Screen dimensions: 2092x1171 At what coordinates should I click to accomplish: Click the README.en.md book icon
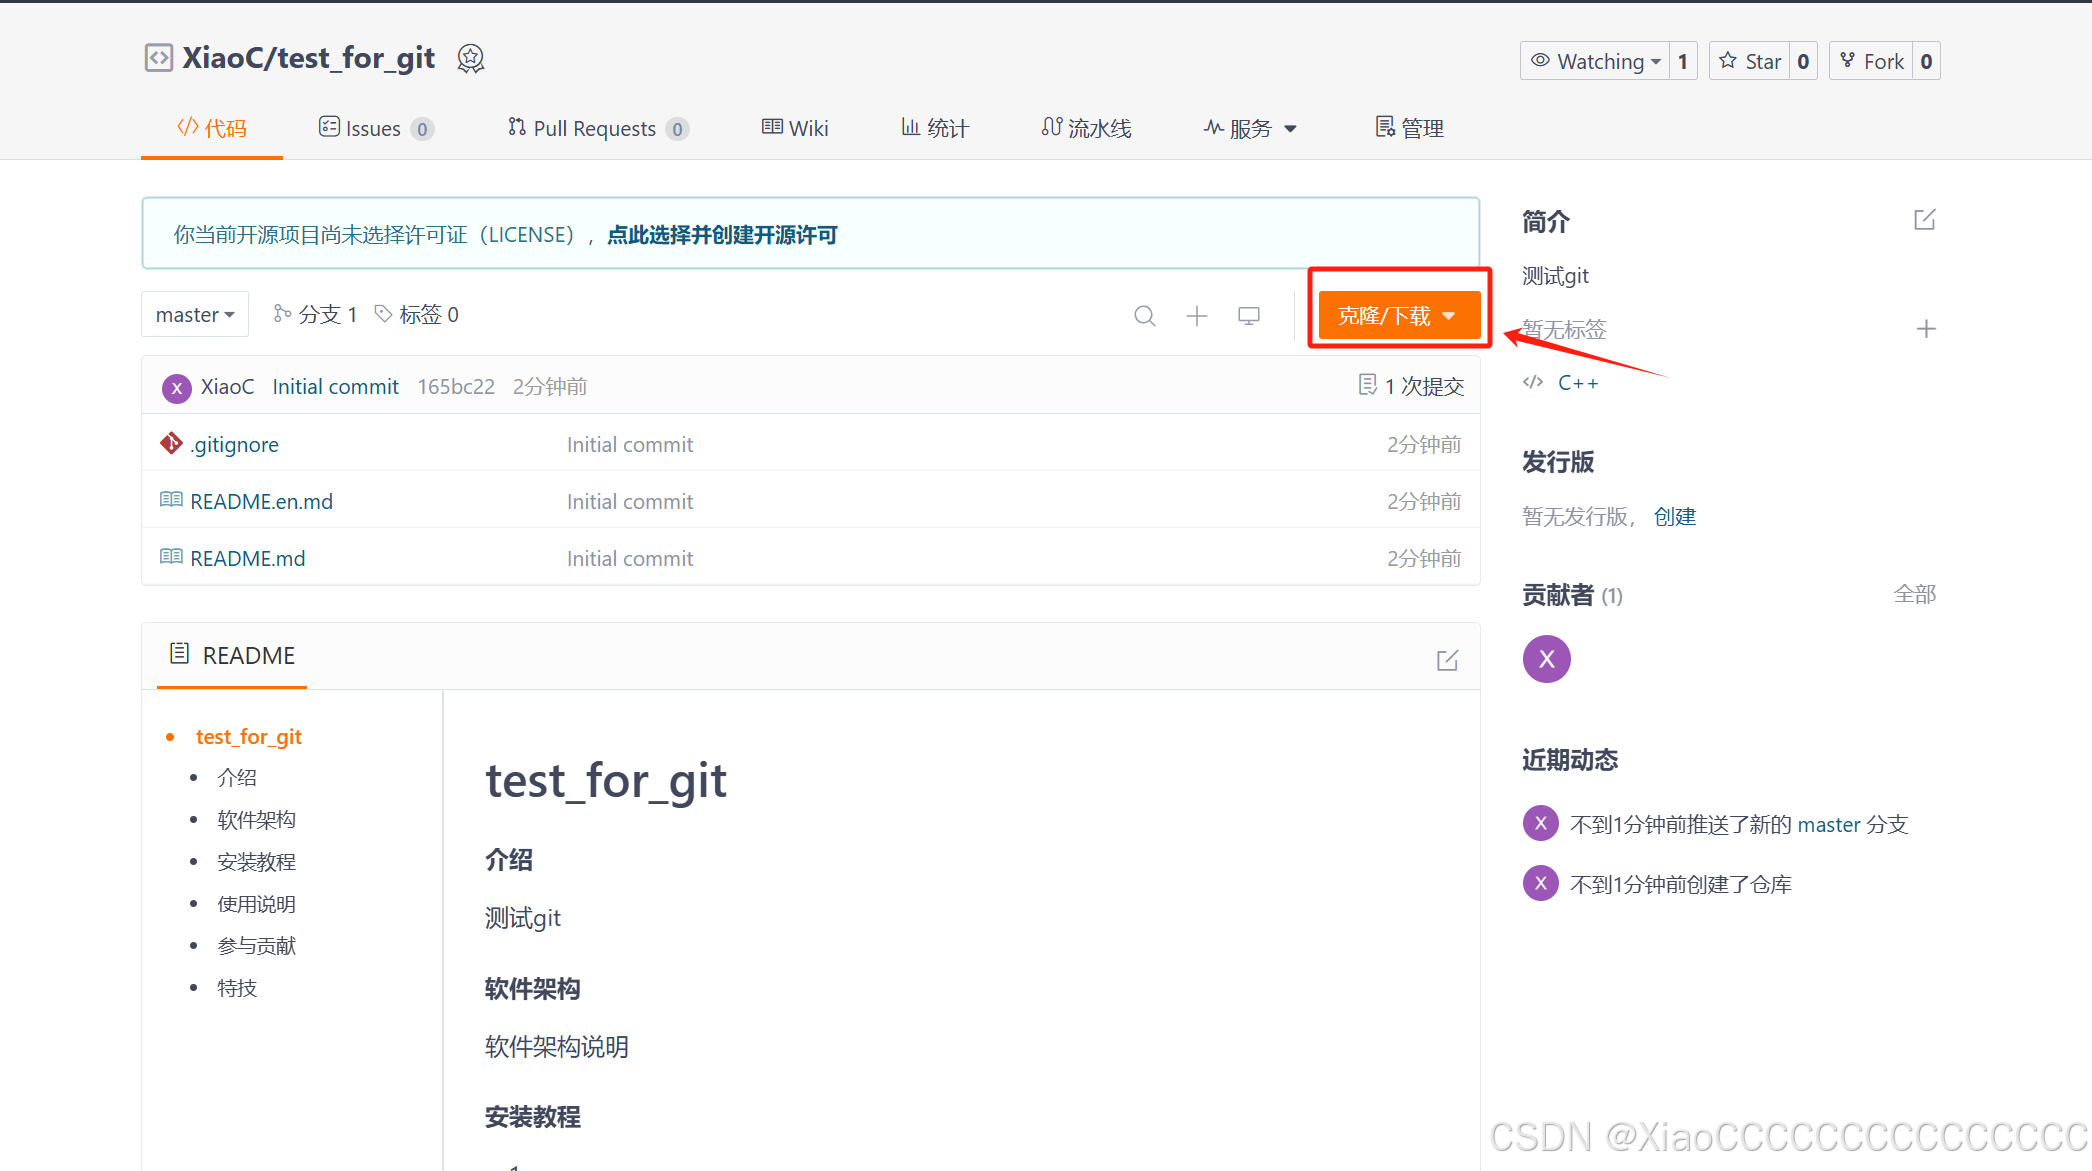171,500
